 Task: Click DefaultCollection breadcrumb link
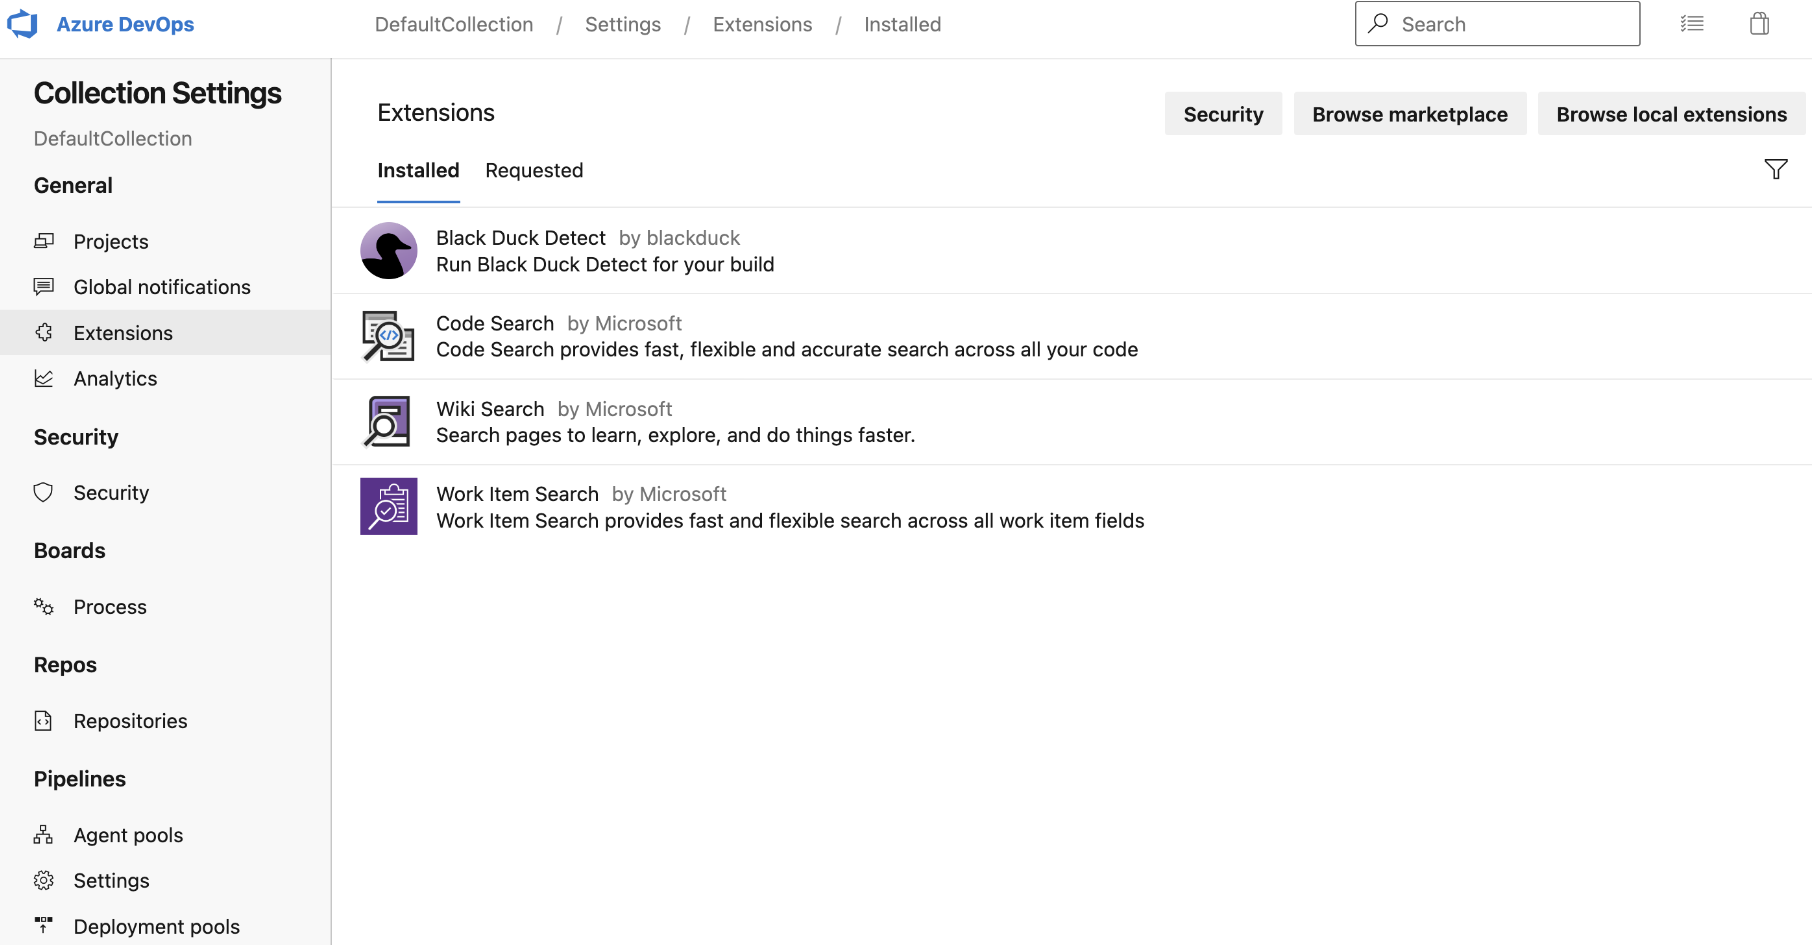coord(454,25)
